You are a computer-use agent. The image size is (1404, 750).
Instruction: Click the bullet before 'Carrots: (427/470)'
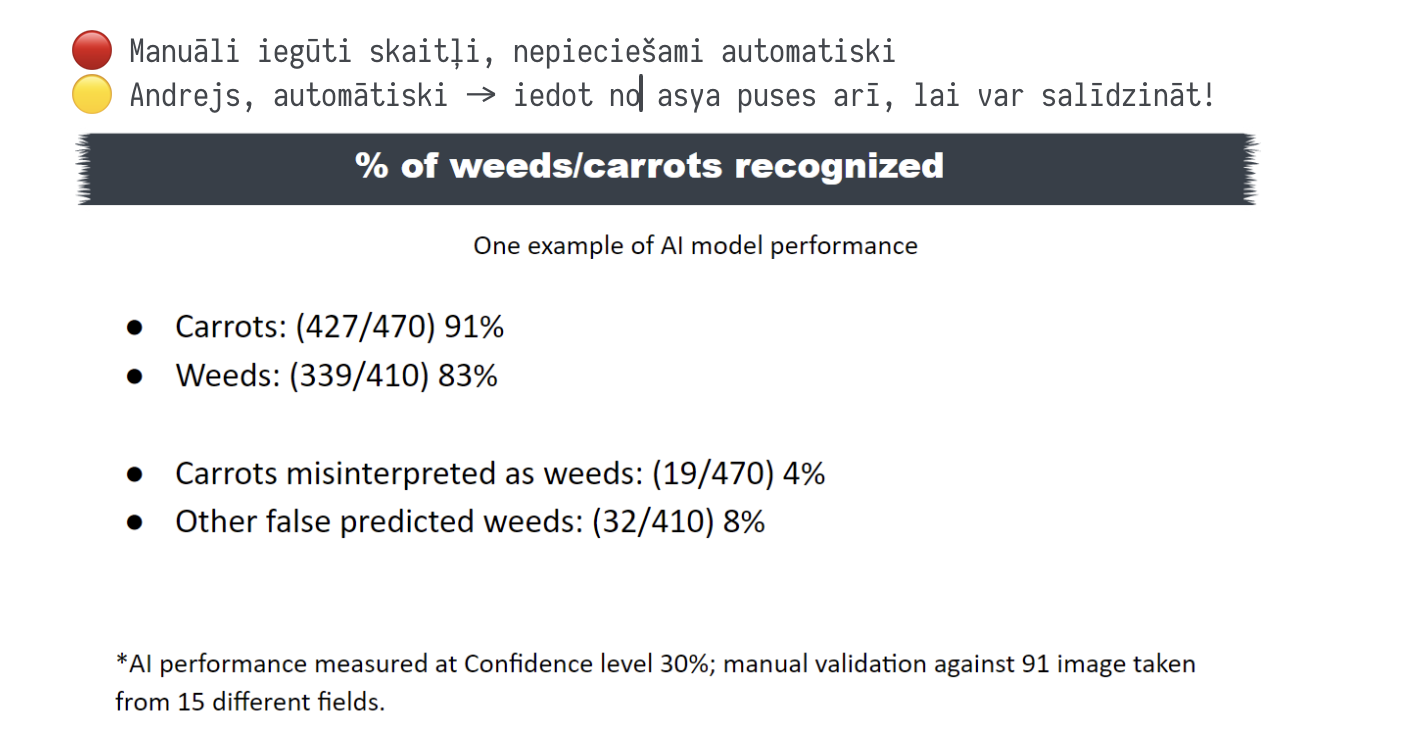[x=135, y=328]
